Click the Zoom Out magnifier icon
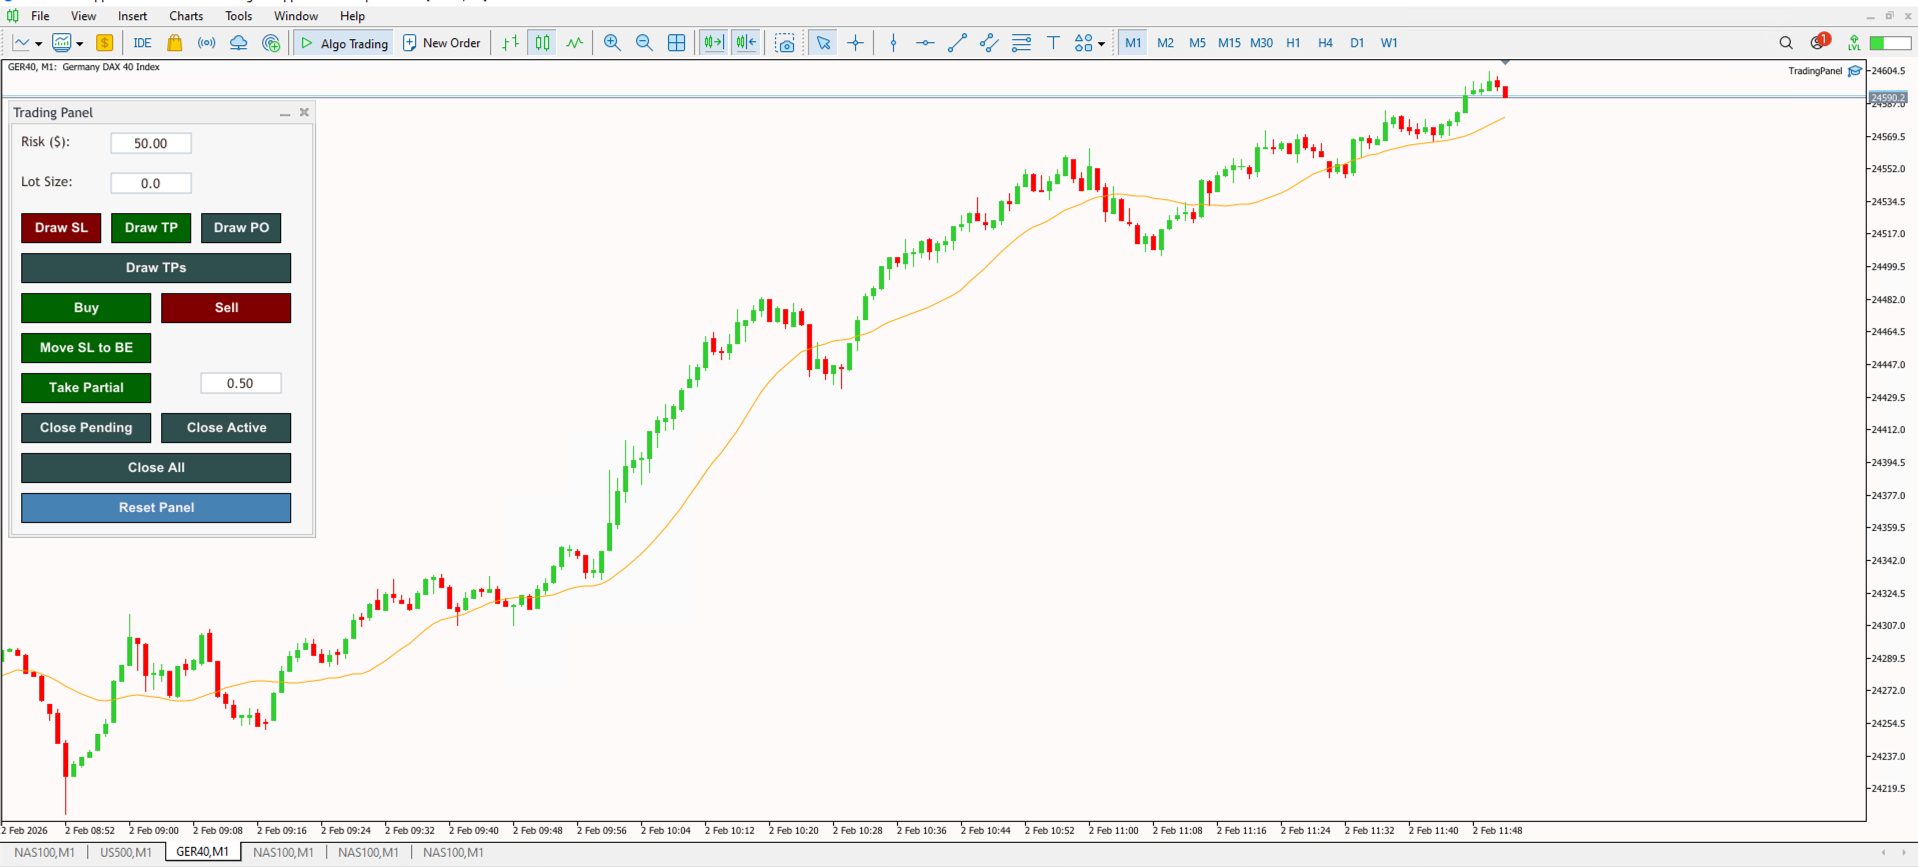 (x=644, y=43)
